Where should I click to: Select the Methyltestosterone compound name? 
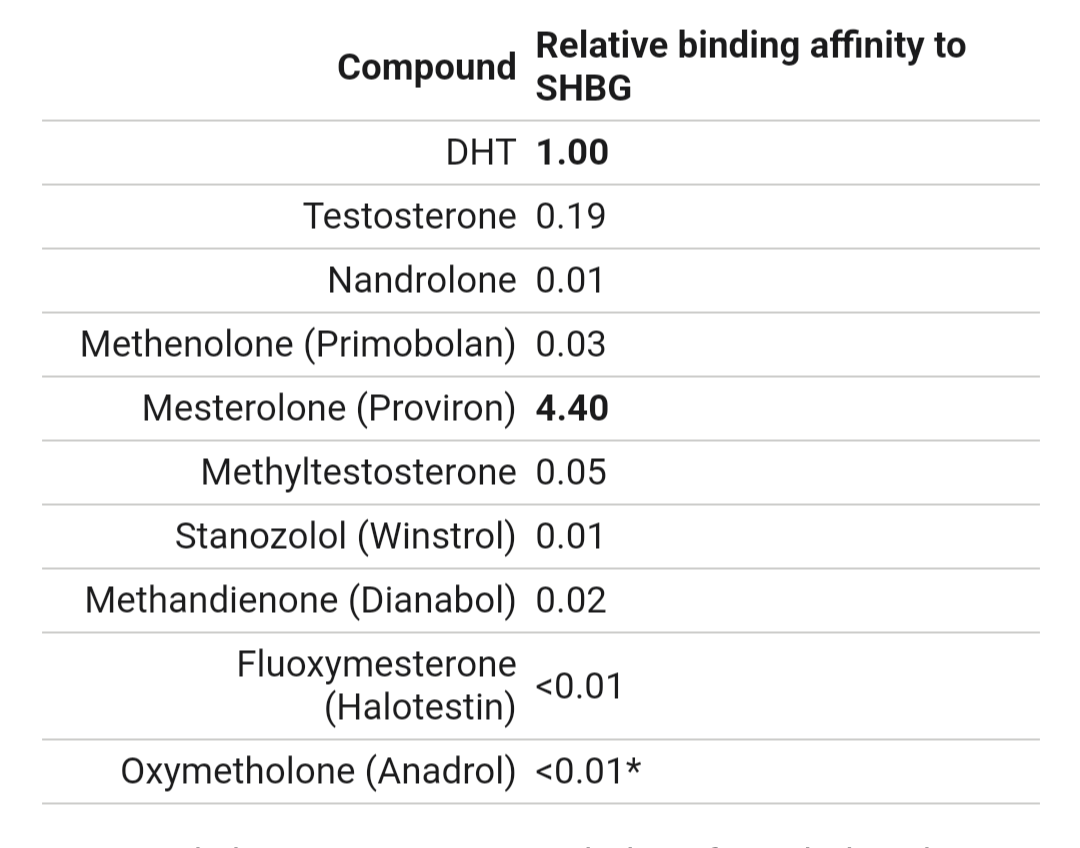(x=359, y=472)
